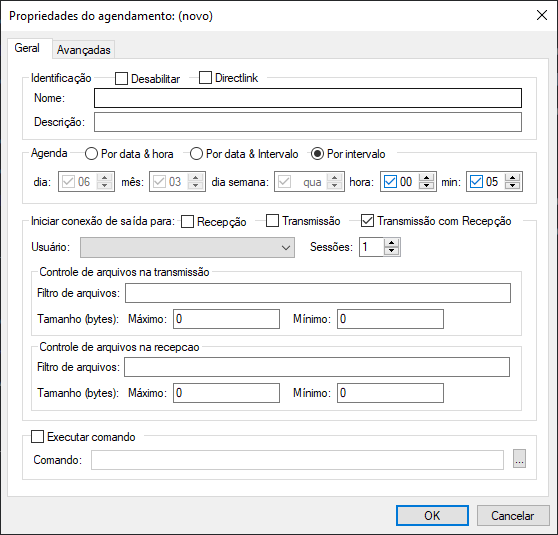
Task: Close the Propriedades do agendamento dialog
Action: 542,15
